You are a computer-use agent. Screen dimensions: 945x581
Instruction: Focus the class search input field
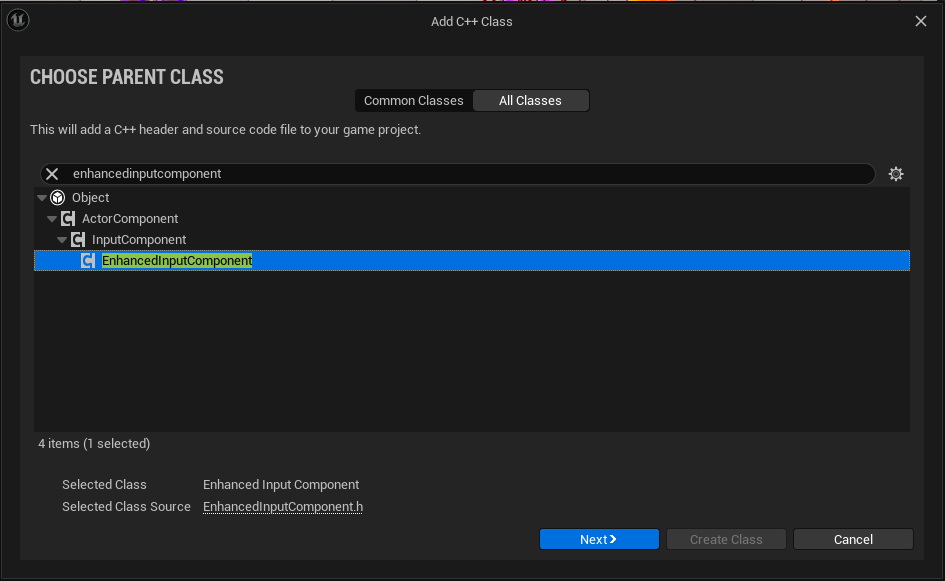tap(458, 174)
